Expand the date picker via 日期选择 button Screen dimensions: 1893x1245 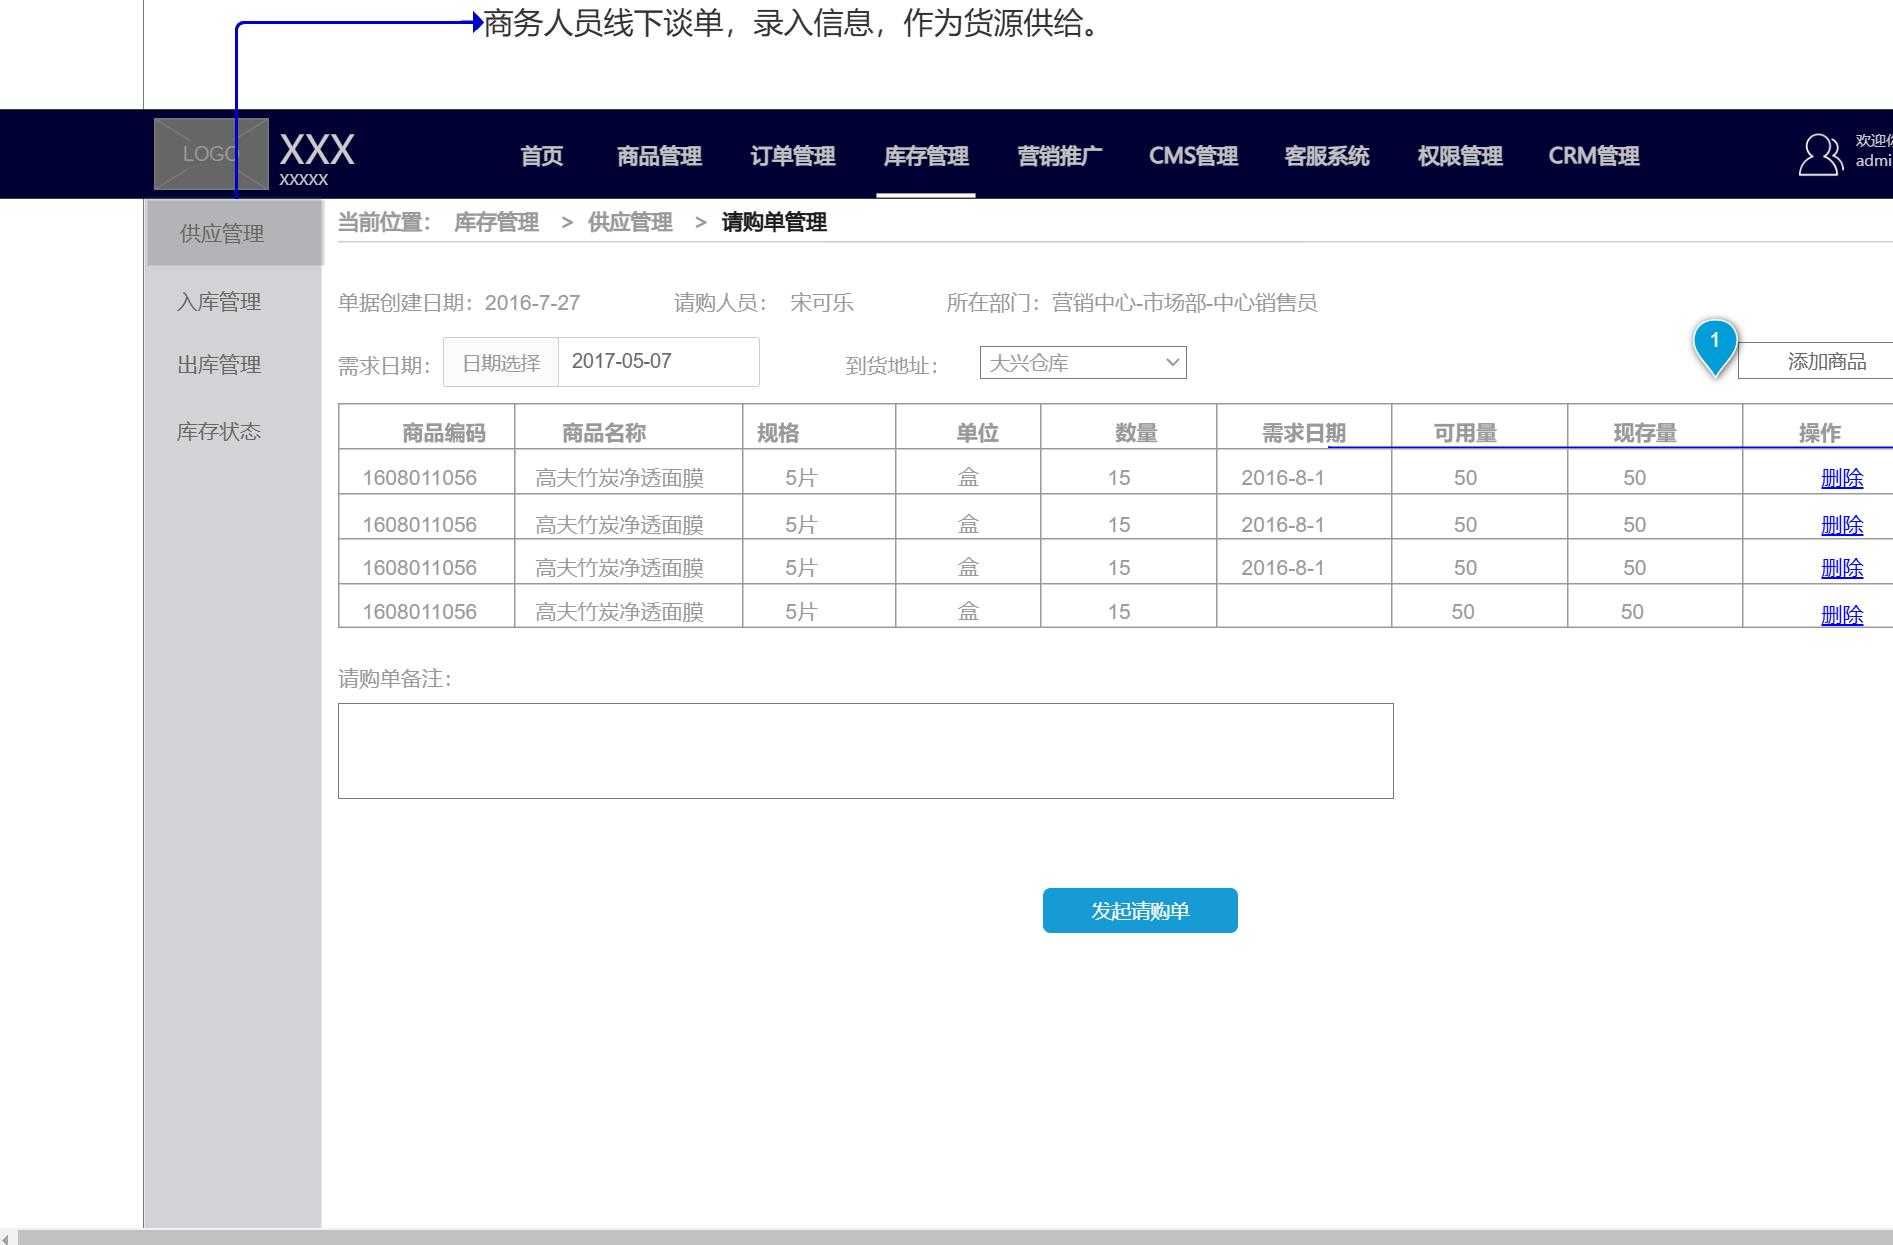tap(499, 361)
